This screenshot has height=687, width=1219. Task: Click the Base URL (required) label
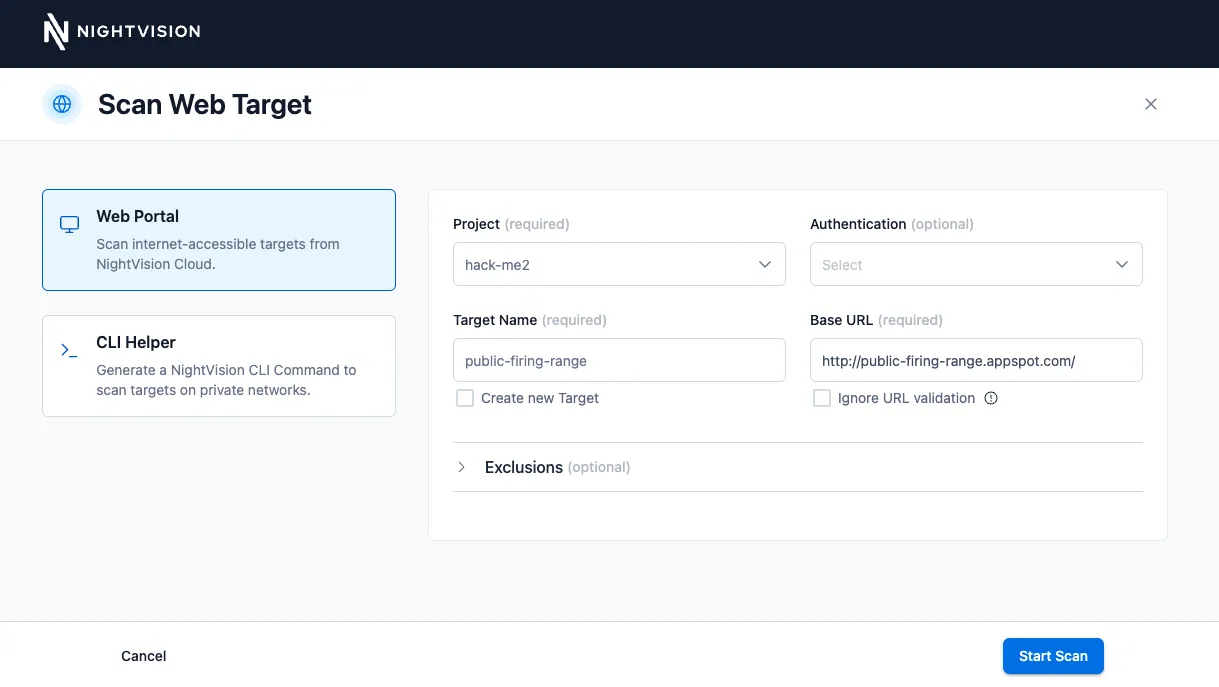(x=876, y=320)
